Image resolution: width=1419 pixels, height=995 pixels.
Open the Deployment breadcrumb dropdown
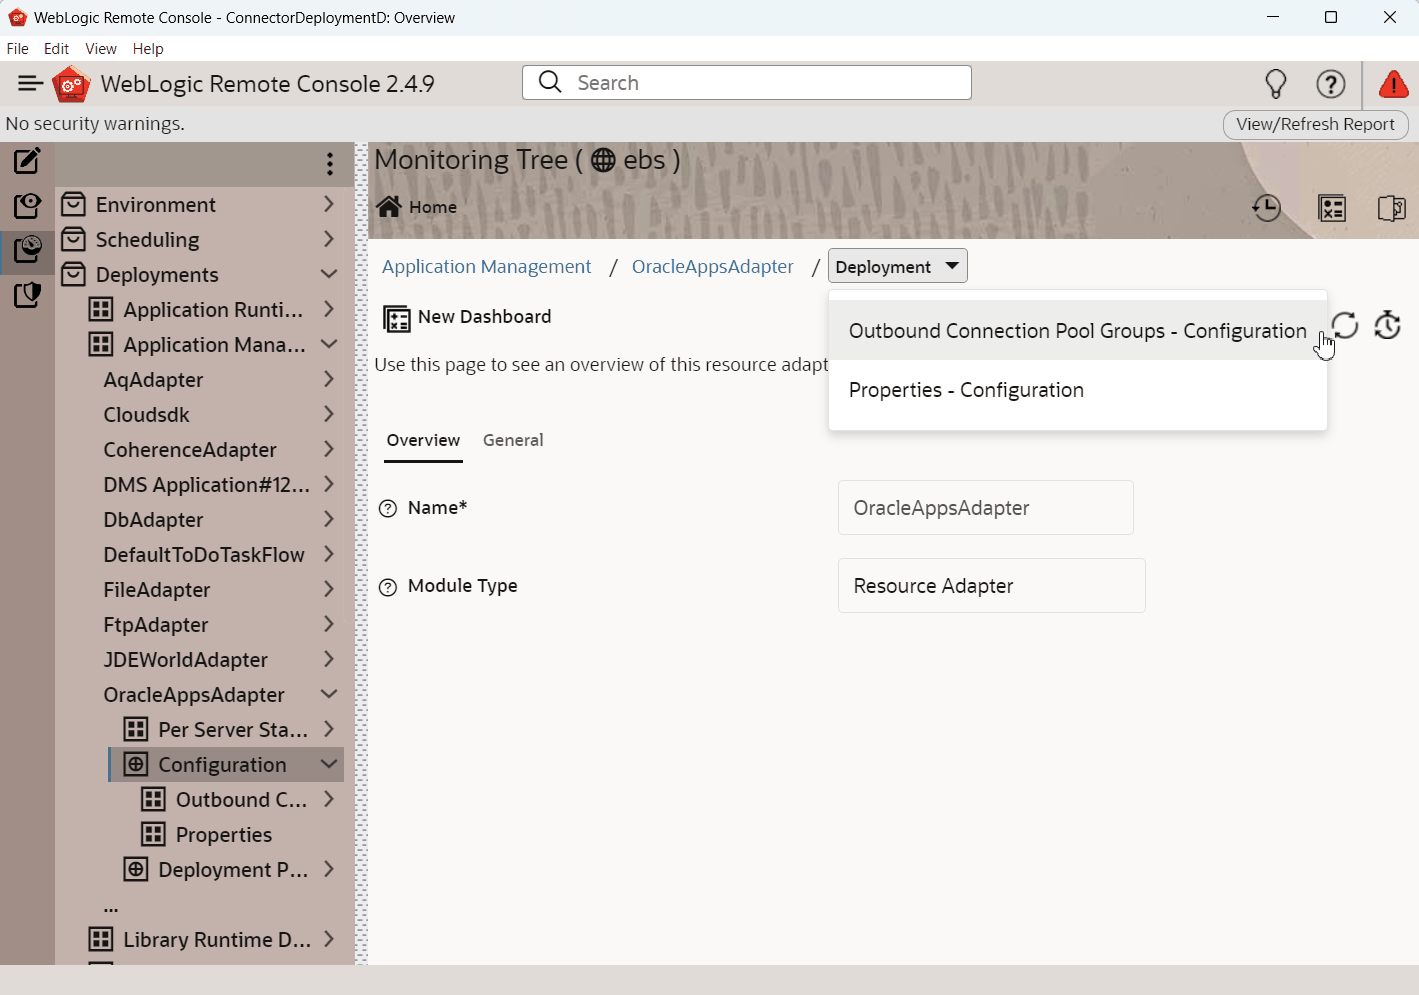(897, 266)
